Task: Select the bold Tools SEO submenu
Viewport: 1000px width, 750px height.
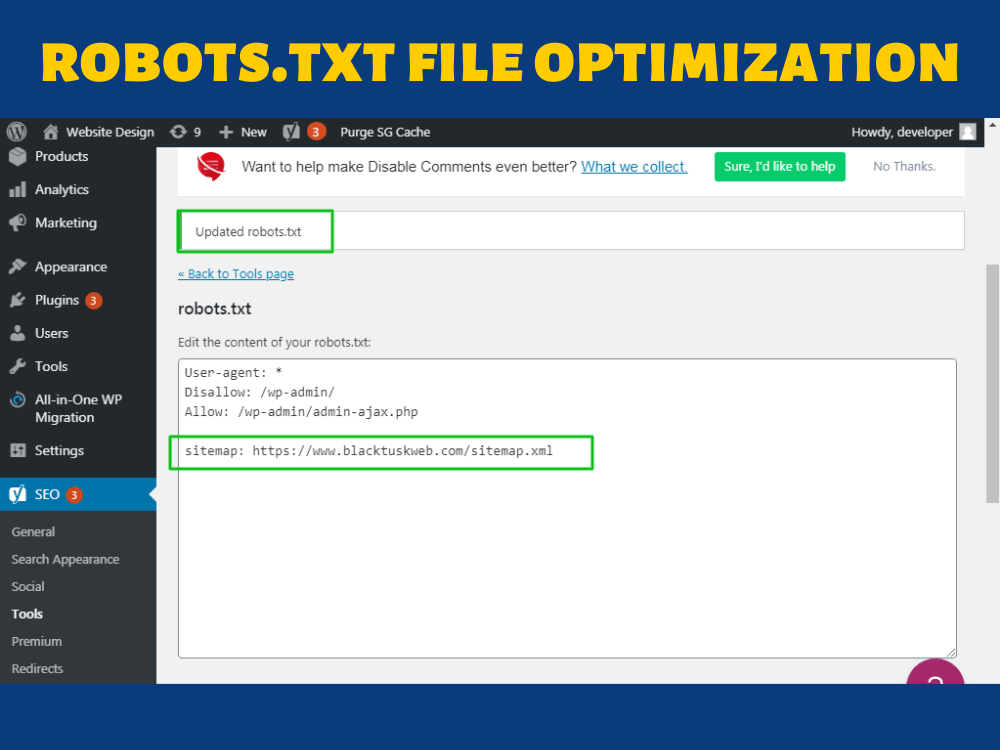Action: coord(27,614)
